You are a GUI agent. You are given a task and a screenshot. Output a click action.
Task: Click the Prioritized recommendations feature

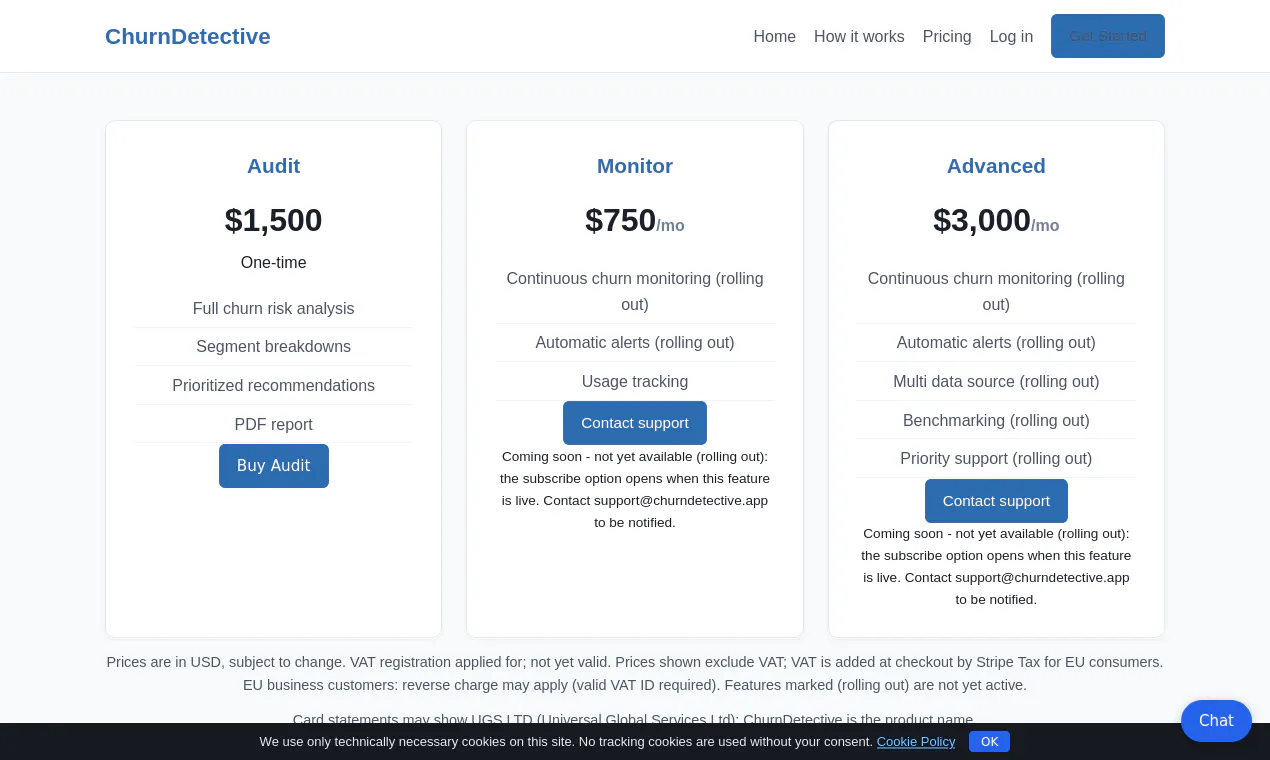[x=274, y=386]
